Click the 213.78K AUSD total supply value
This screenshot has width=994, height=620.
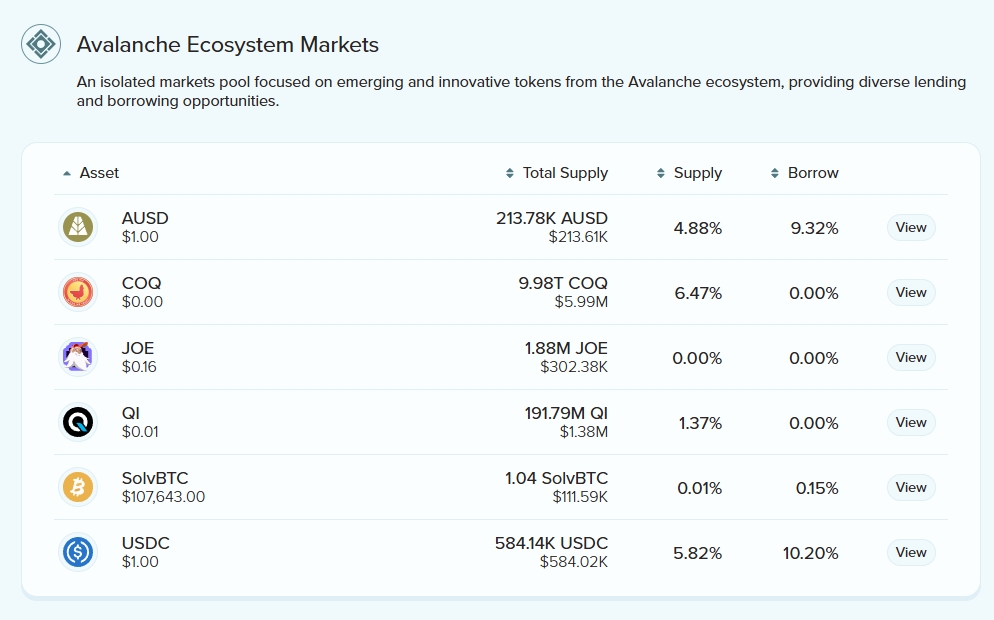(x=552, y=218)
